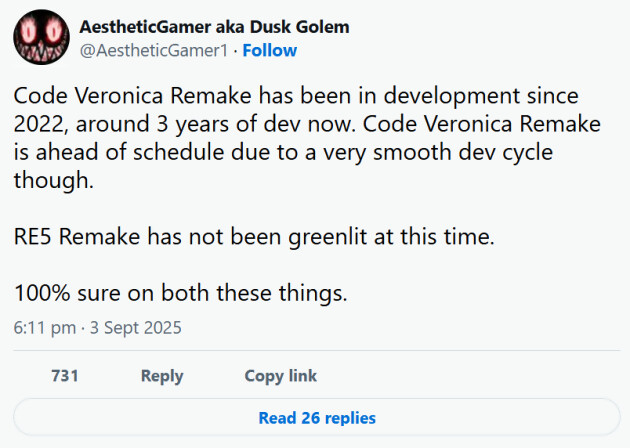The image size is (630, 448).
Task: Click the first Code Veronica Remake paragraph
Action: 307,138
